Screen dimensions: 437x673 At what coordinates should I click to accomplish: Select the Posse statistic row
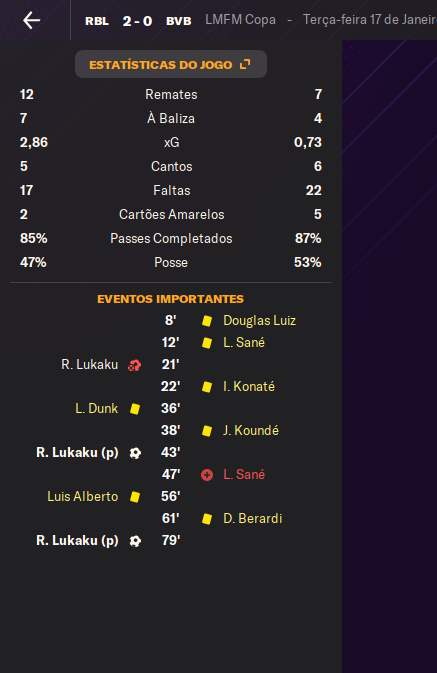tap(171, 262)
